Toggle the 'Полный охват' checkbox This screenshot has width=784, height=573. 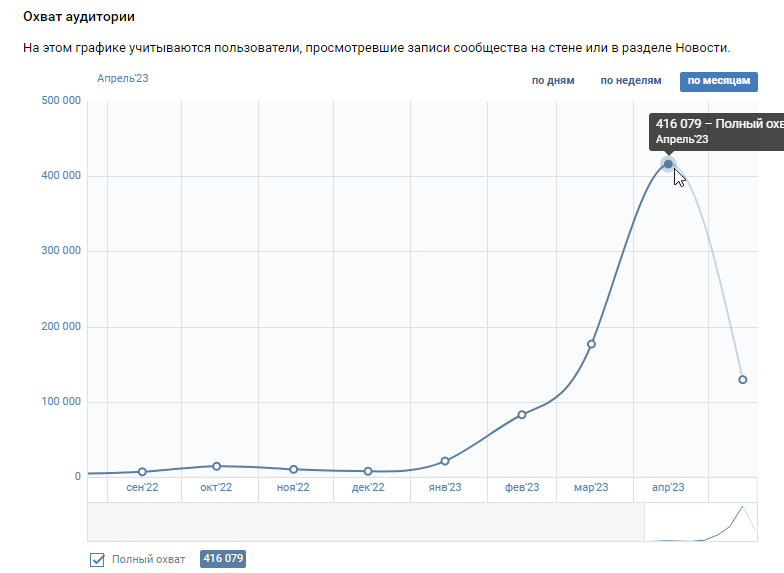(97, 559)
